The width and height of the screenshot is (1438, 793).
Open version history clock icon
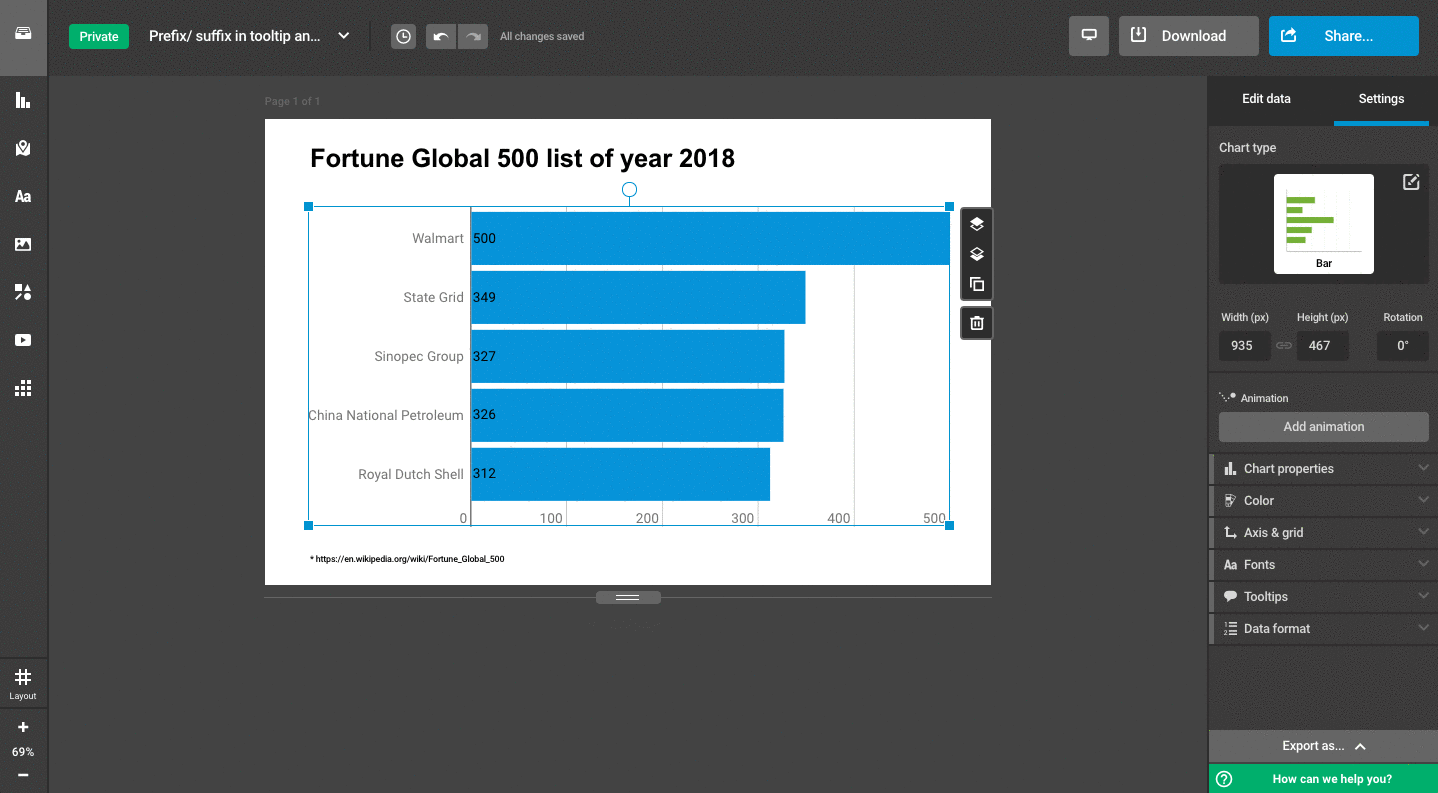pyautogui.click(x=403, y=36)
